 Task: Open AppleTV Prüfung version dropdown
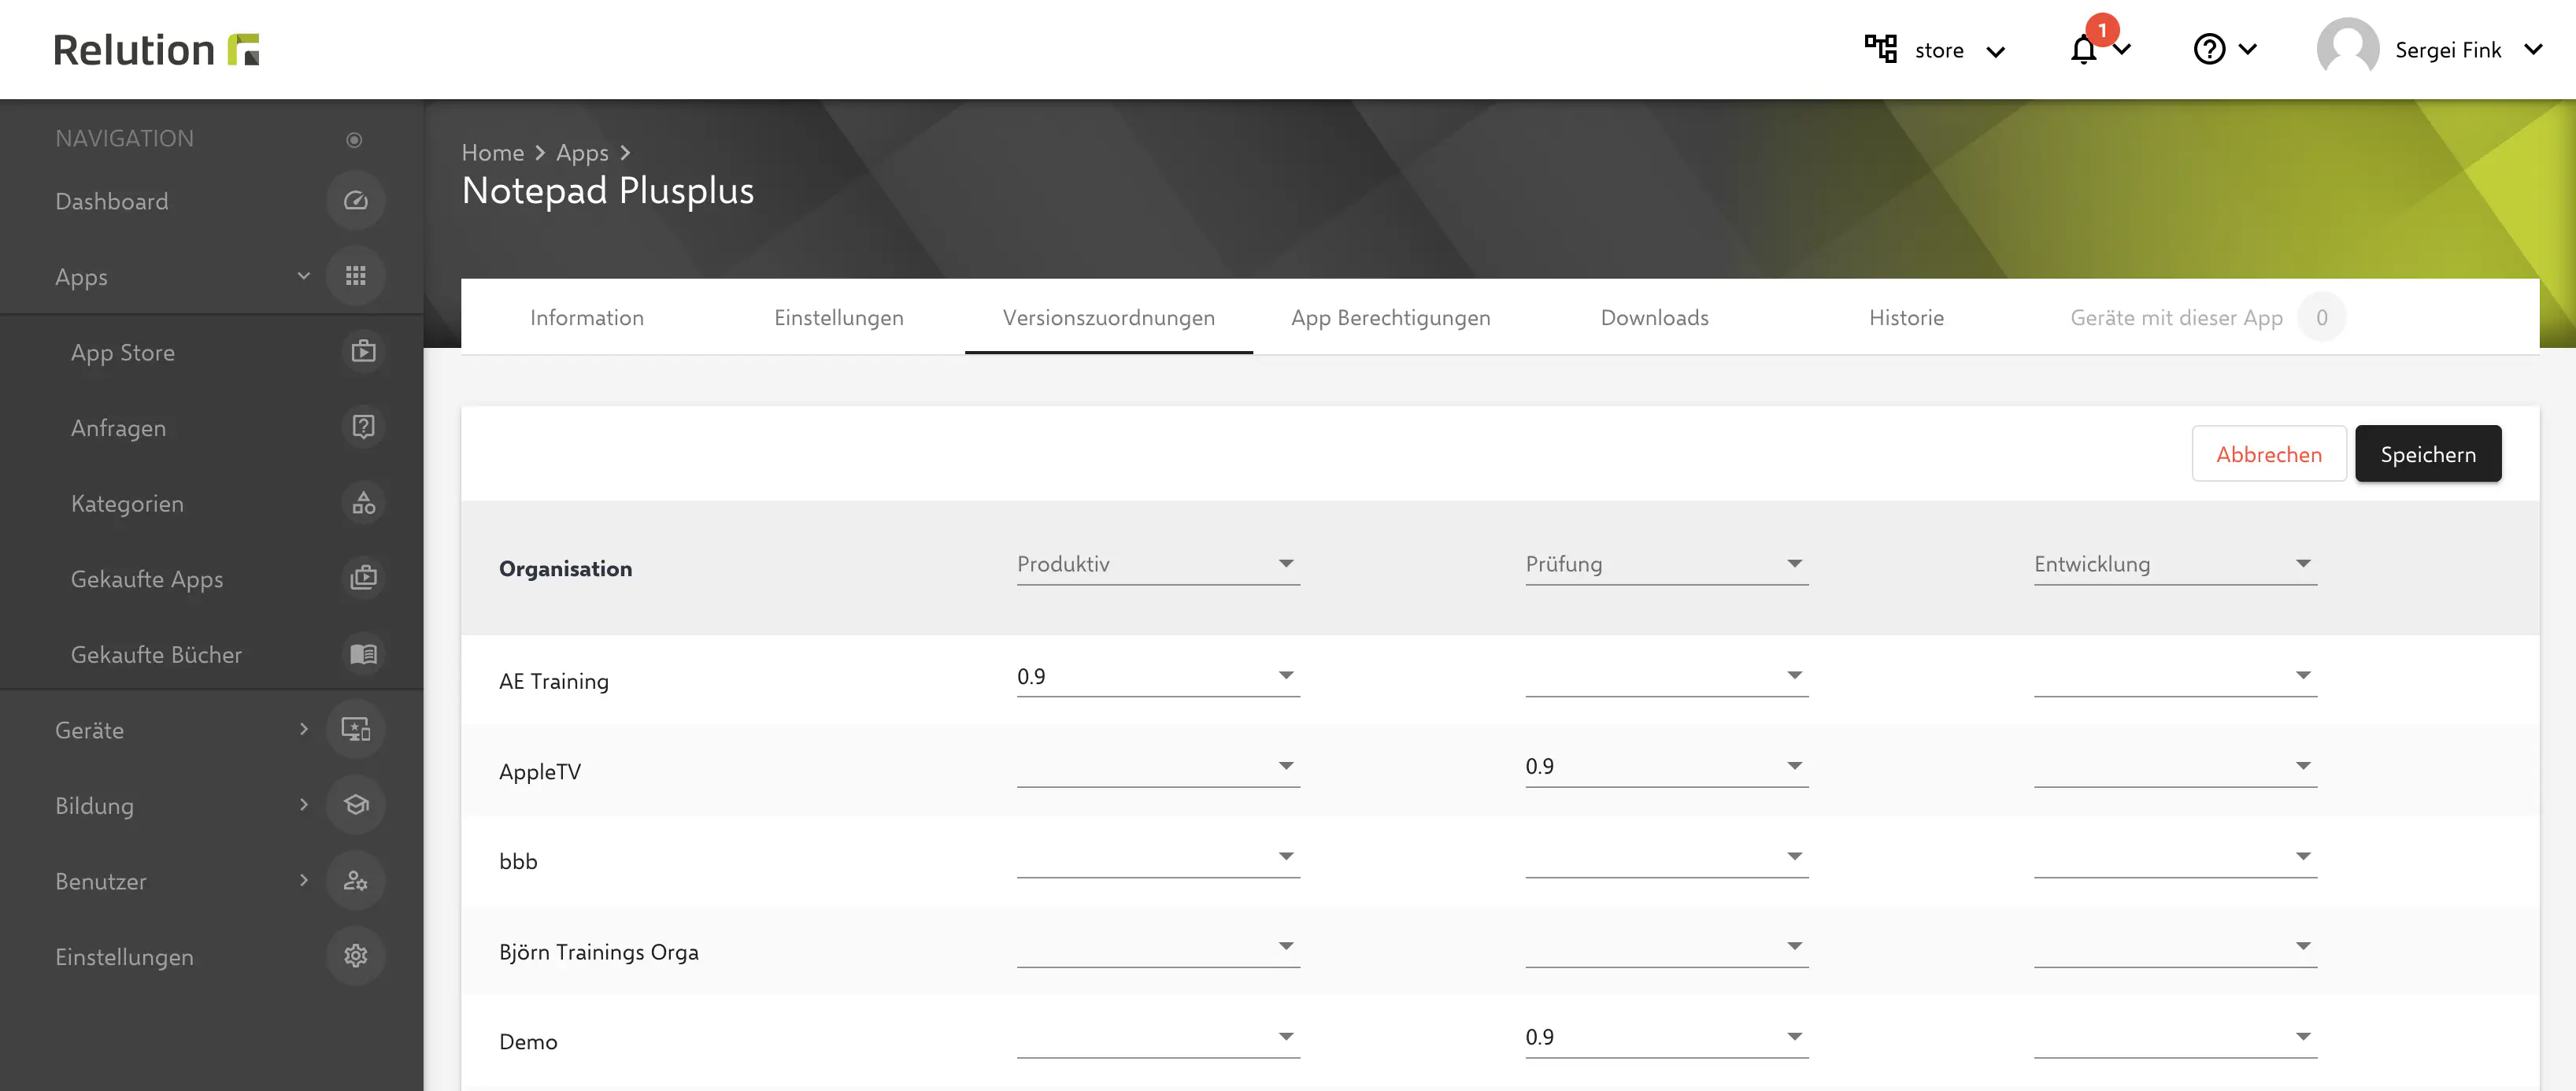pyautogui.click(x=1666, y=766)
